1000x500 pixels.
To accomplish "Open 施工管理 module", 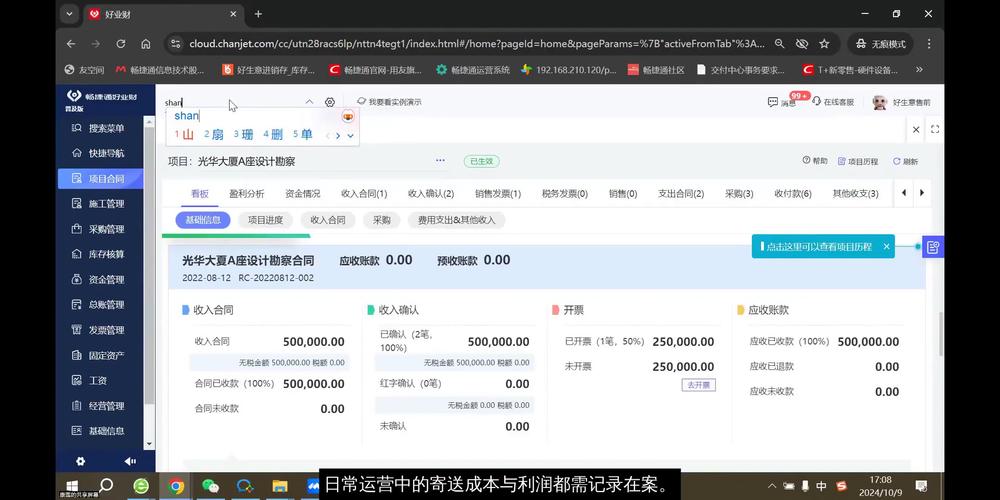I will 99,203.
